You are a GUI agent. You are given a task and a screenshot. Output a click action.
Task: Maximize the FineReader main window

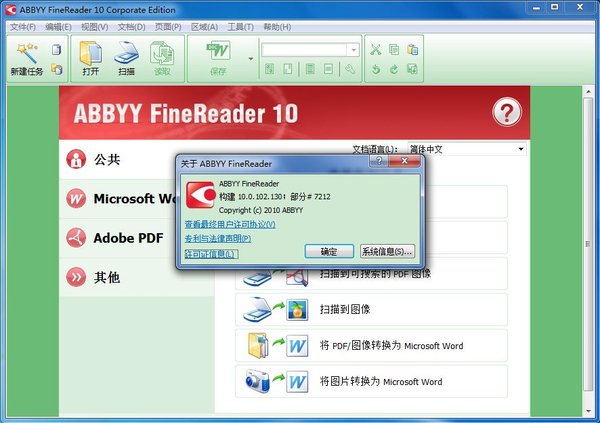[x=554, y=7]
